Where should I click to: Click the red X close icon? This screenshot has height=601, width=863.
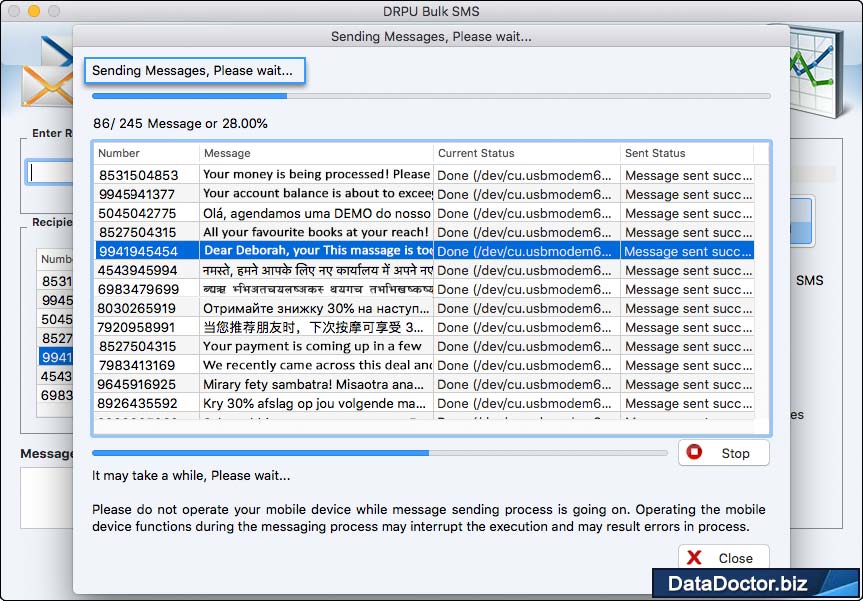[695, 558]
